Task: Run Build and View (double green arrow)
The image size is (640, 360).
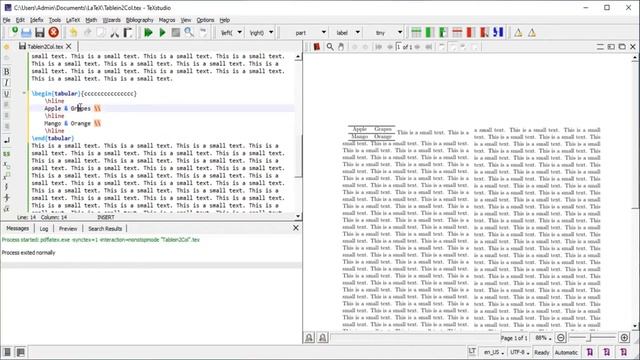Action: (148, 32)
